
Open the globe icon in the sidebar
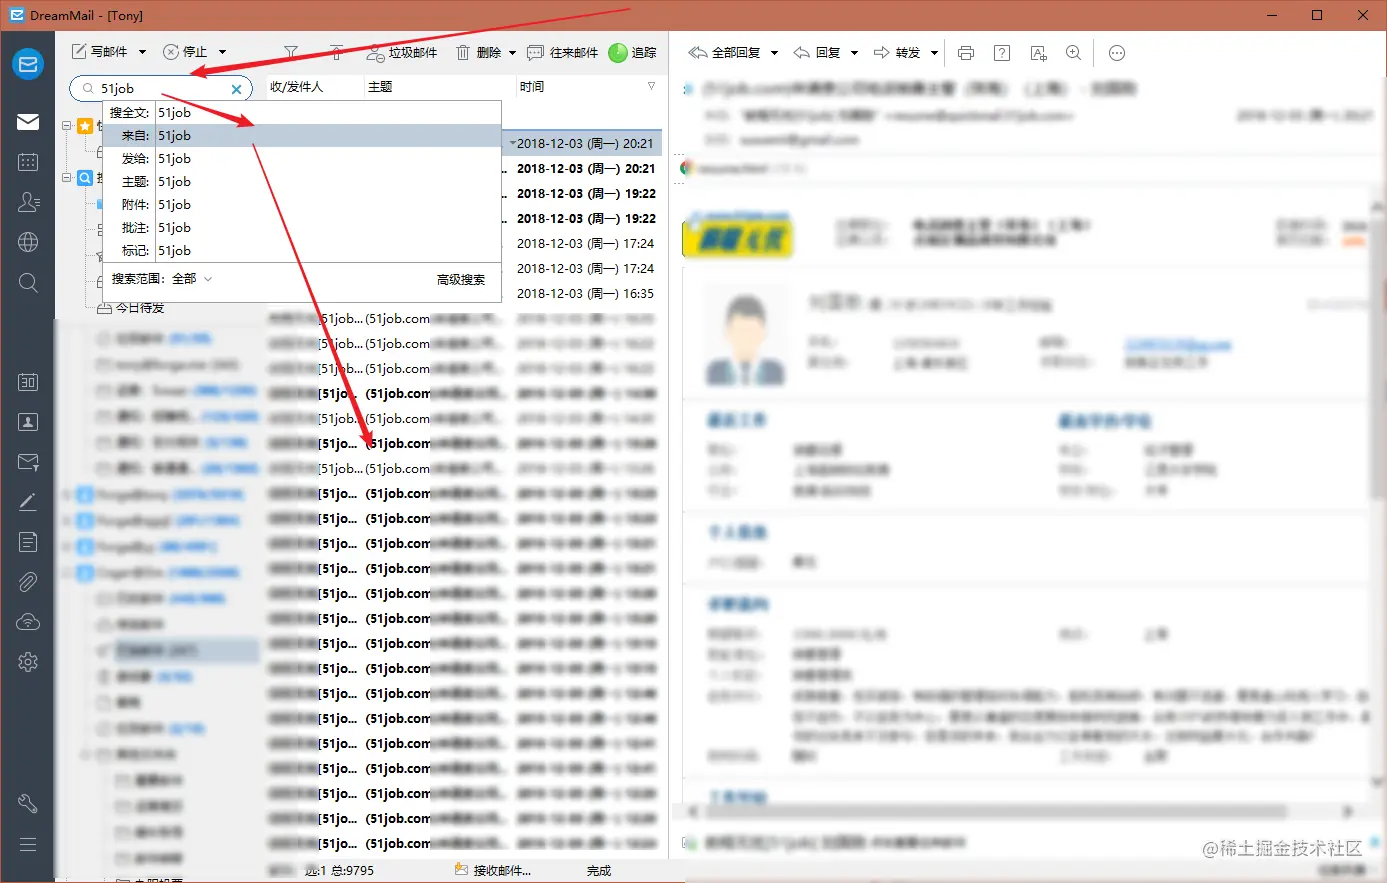28,242
